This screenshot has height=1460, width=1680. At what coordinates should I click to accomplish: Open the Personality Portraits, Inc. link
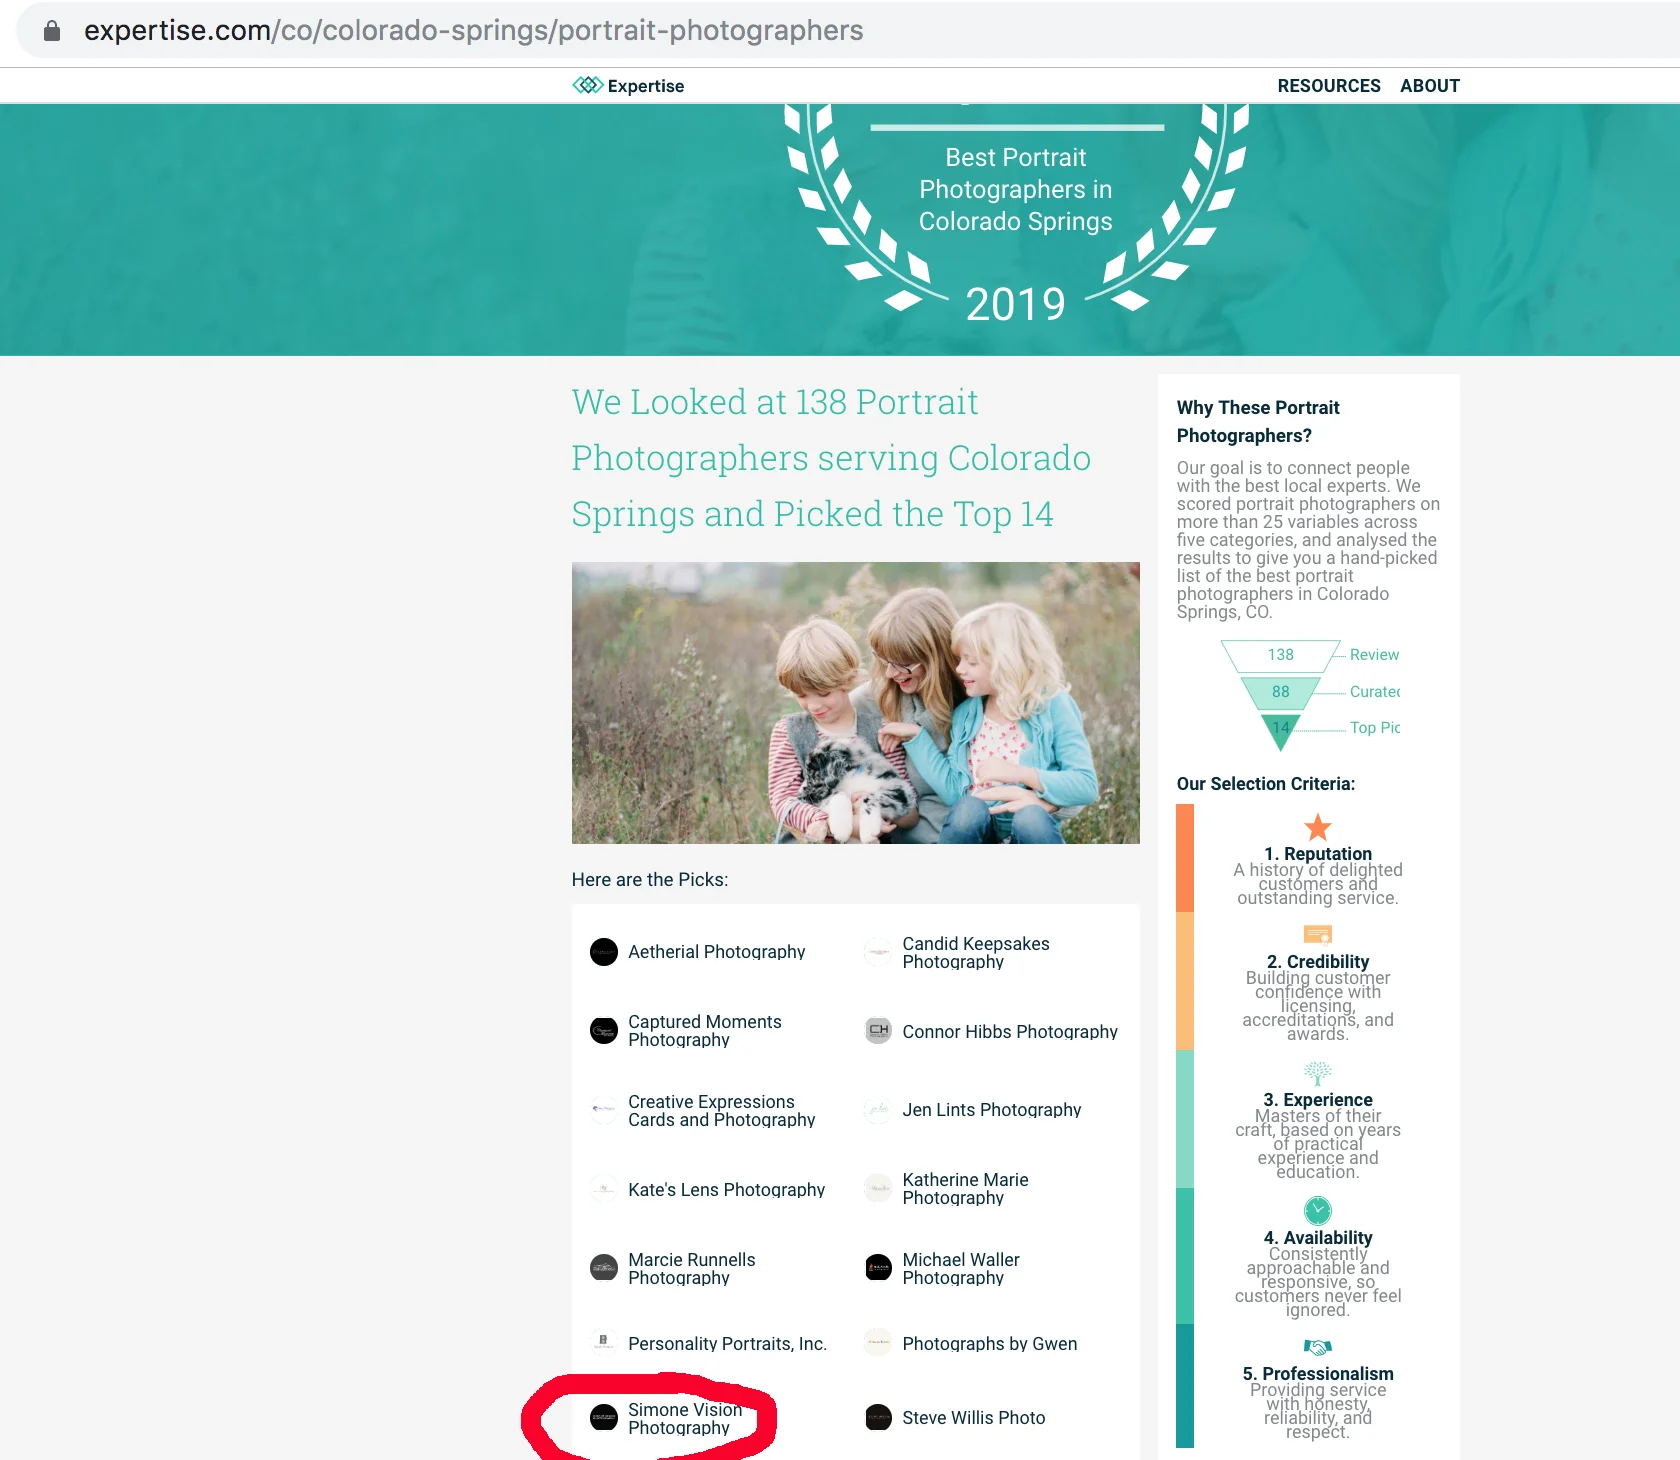[727, 1344]
